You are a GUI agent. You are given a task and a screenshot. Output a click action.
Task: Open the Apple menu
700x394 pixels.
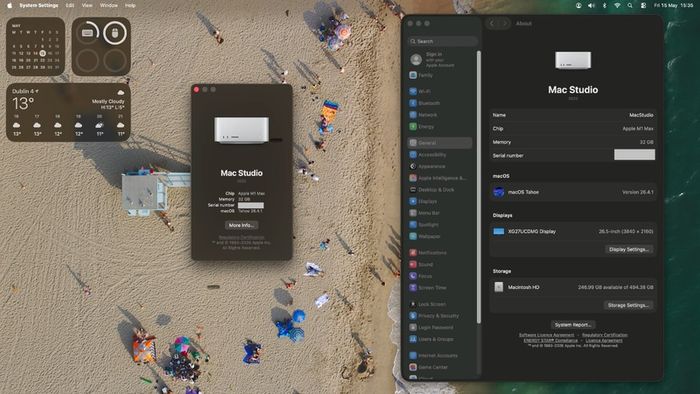click(x=9, y=5)
